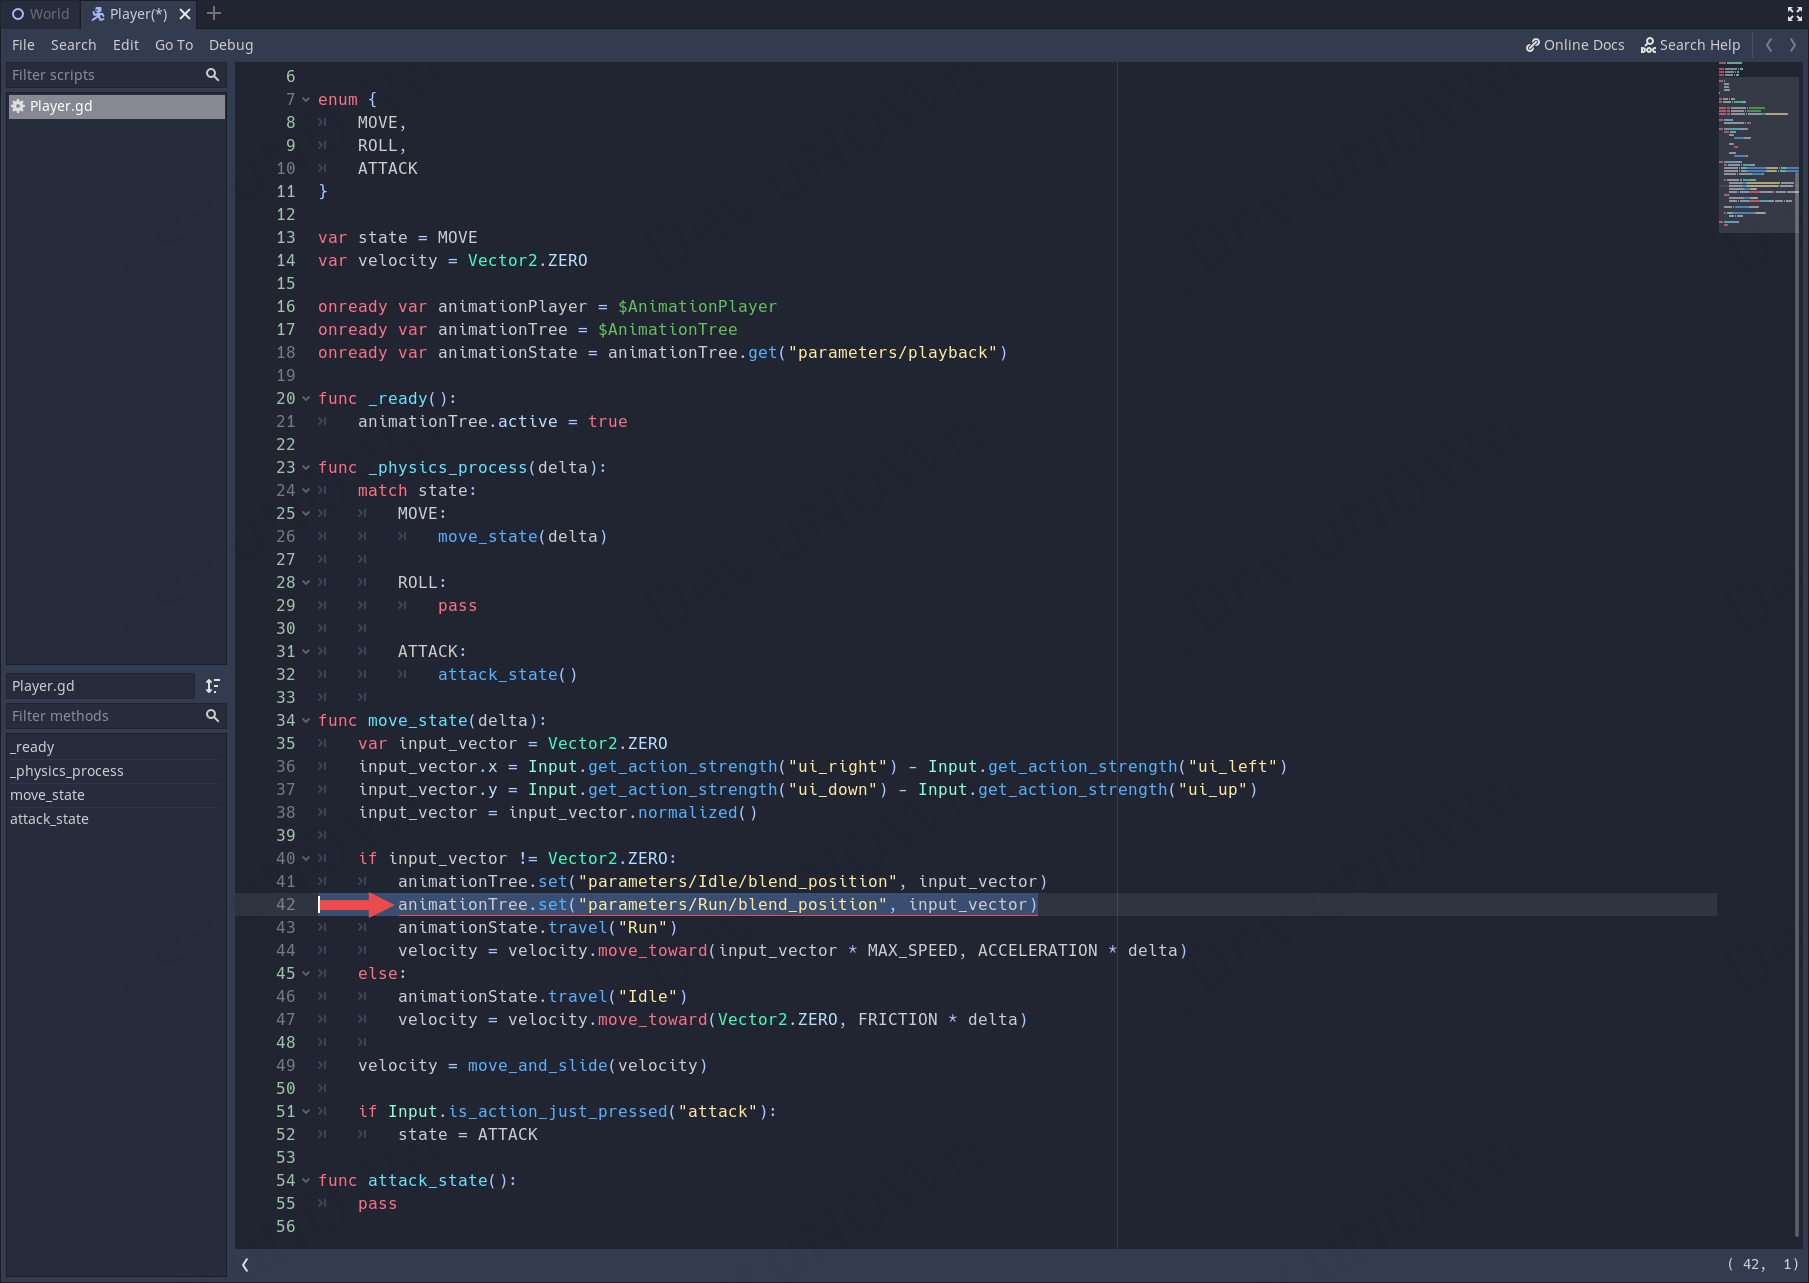Click the "ui_right" string
The width and height of the screenshot is (1809, 1283).
coord(838,767)
